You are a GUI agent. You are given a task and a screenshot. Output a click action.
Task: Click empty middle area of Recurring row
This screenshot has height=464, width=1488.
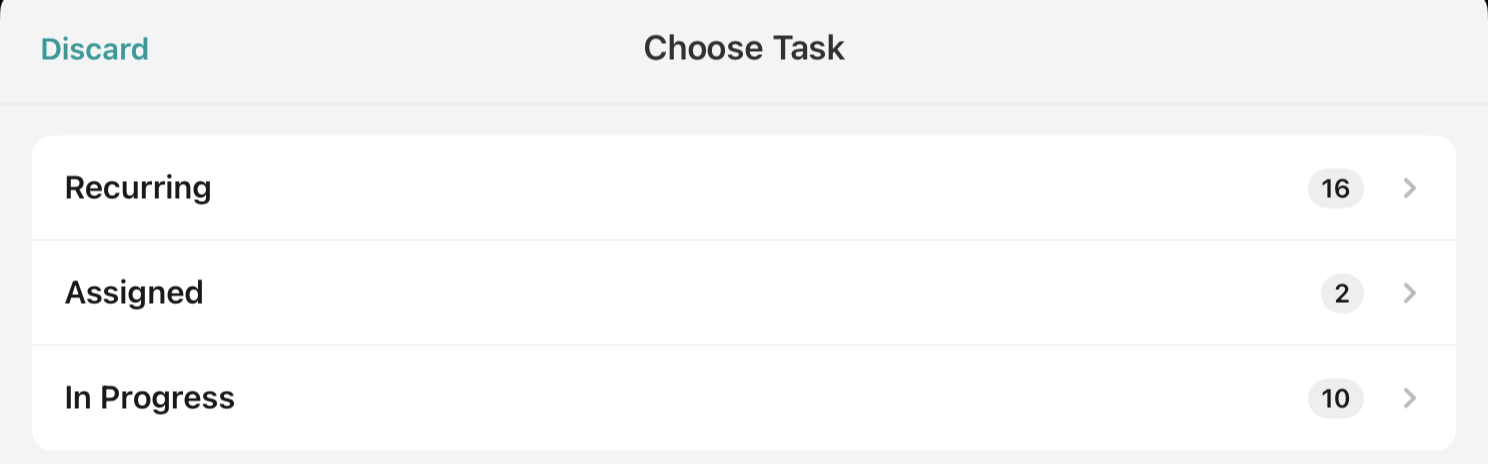coord(744,188)
